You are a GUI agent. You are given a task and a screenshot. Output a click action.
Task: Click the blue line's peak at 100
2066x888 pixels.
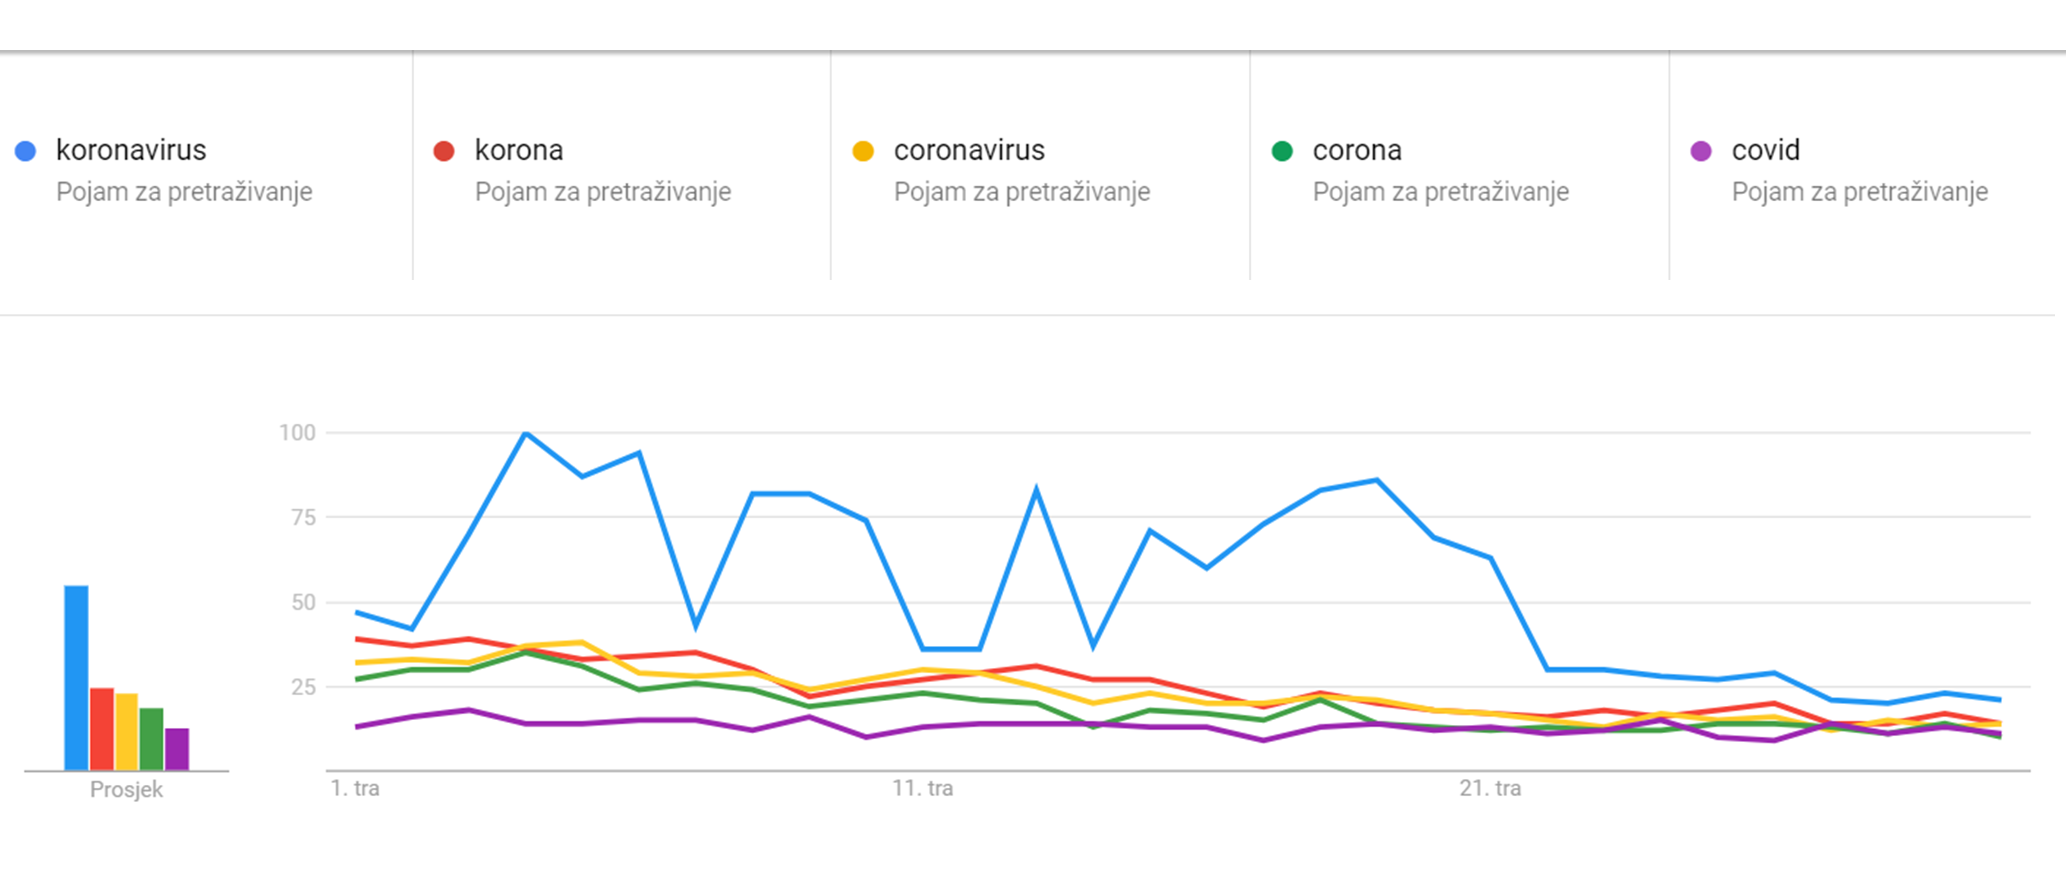(x=526, y=433)
